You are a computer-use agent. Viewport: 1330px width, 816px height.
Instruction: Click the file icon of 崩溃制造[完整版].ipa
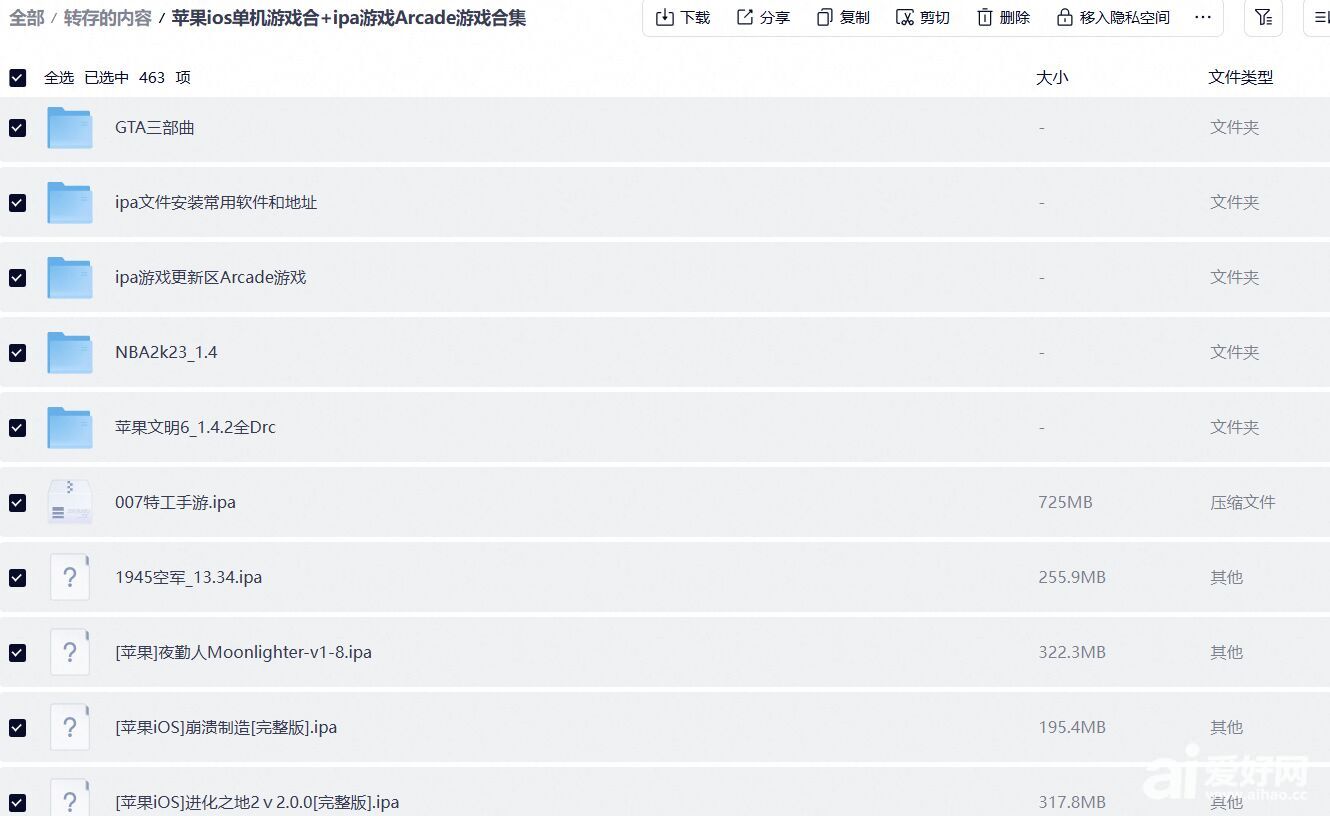click(70, 727)
